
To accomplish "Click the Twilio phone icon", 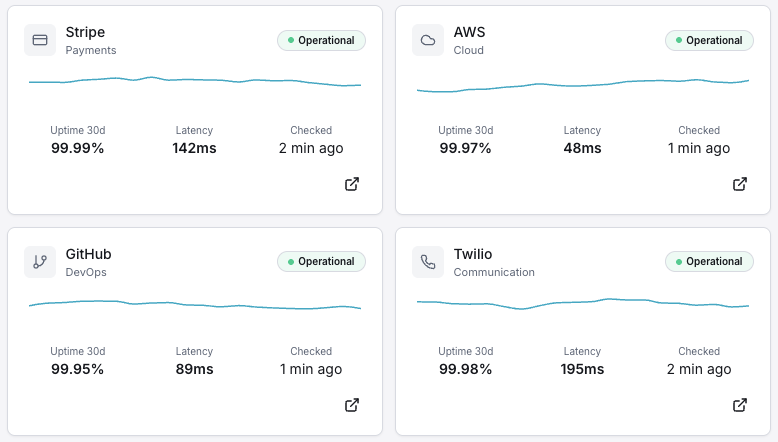I will click(428, 262).
